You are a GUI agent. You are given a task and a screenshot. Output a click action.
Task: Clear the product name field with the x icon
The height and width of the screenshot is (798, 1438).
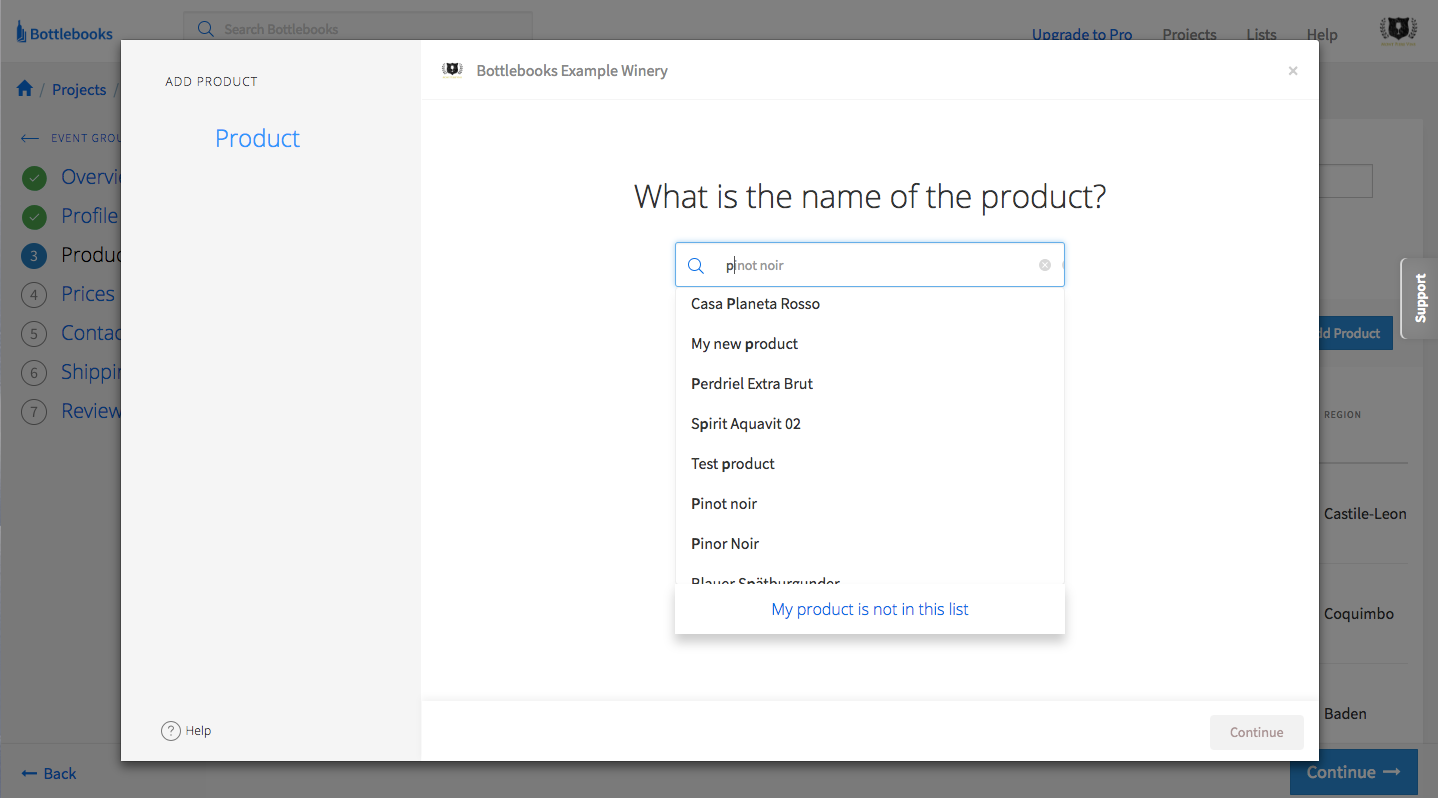click(1045, 265)
